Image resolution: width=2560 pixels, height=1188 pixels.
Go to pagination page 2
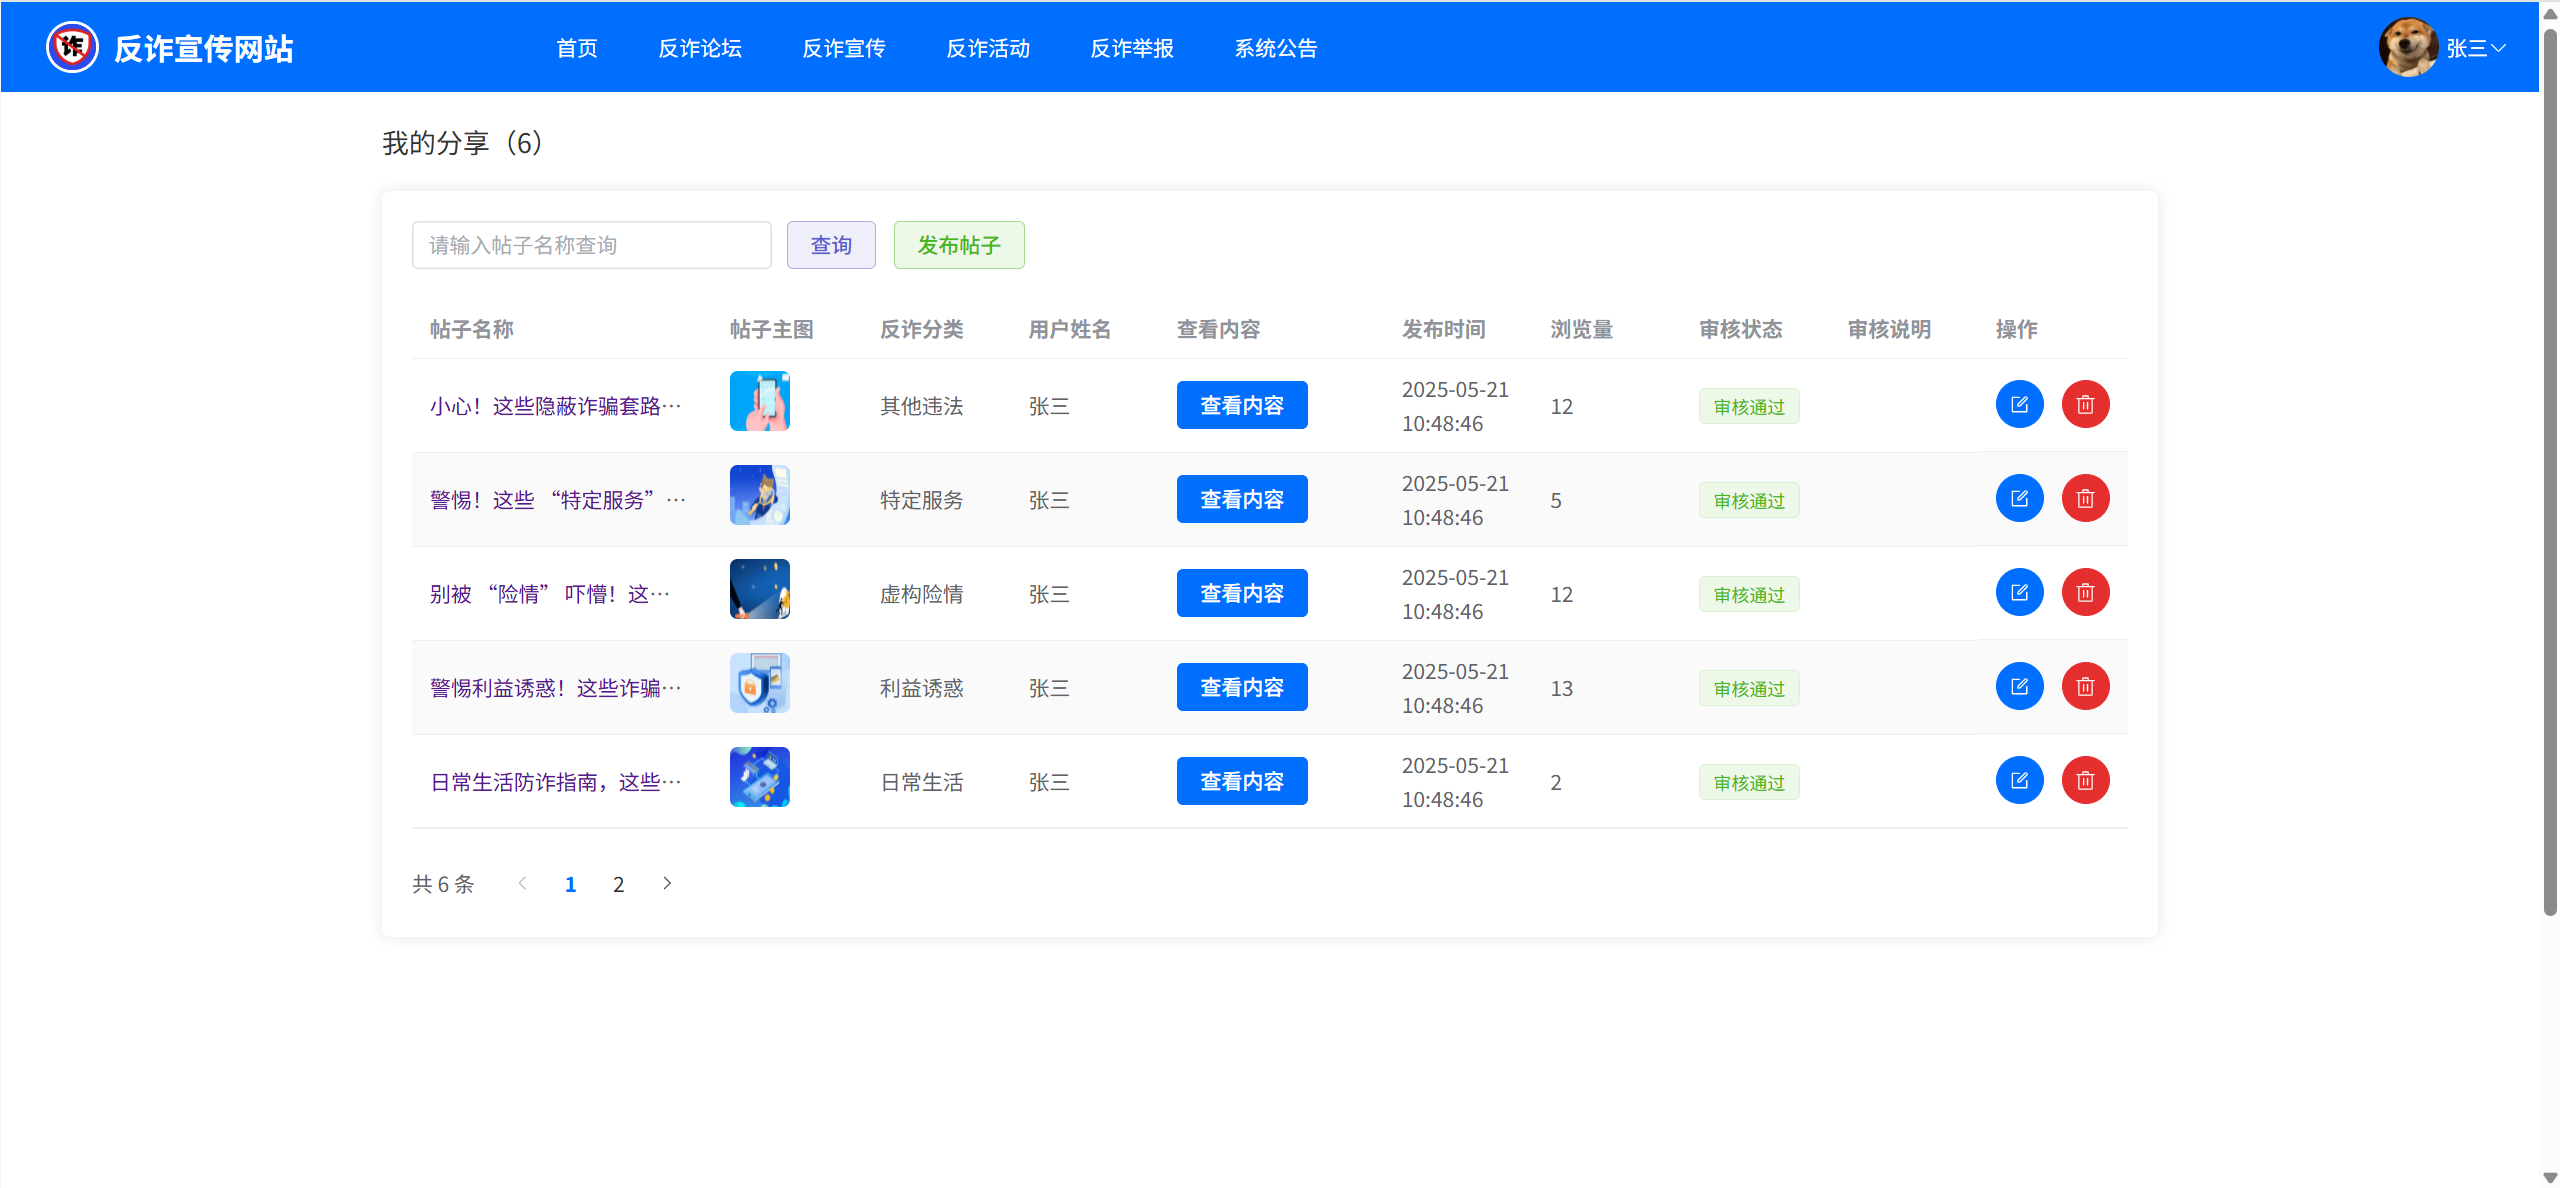click(618, 884)
